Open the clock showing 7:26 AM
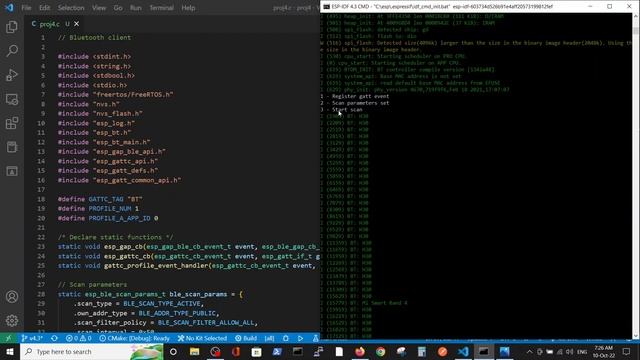This screenshot has height=360, width=640. (604, 351)
